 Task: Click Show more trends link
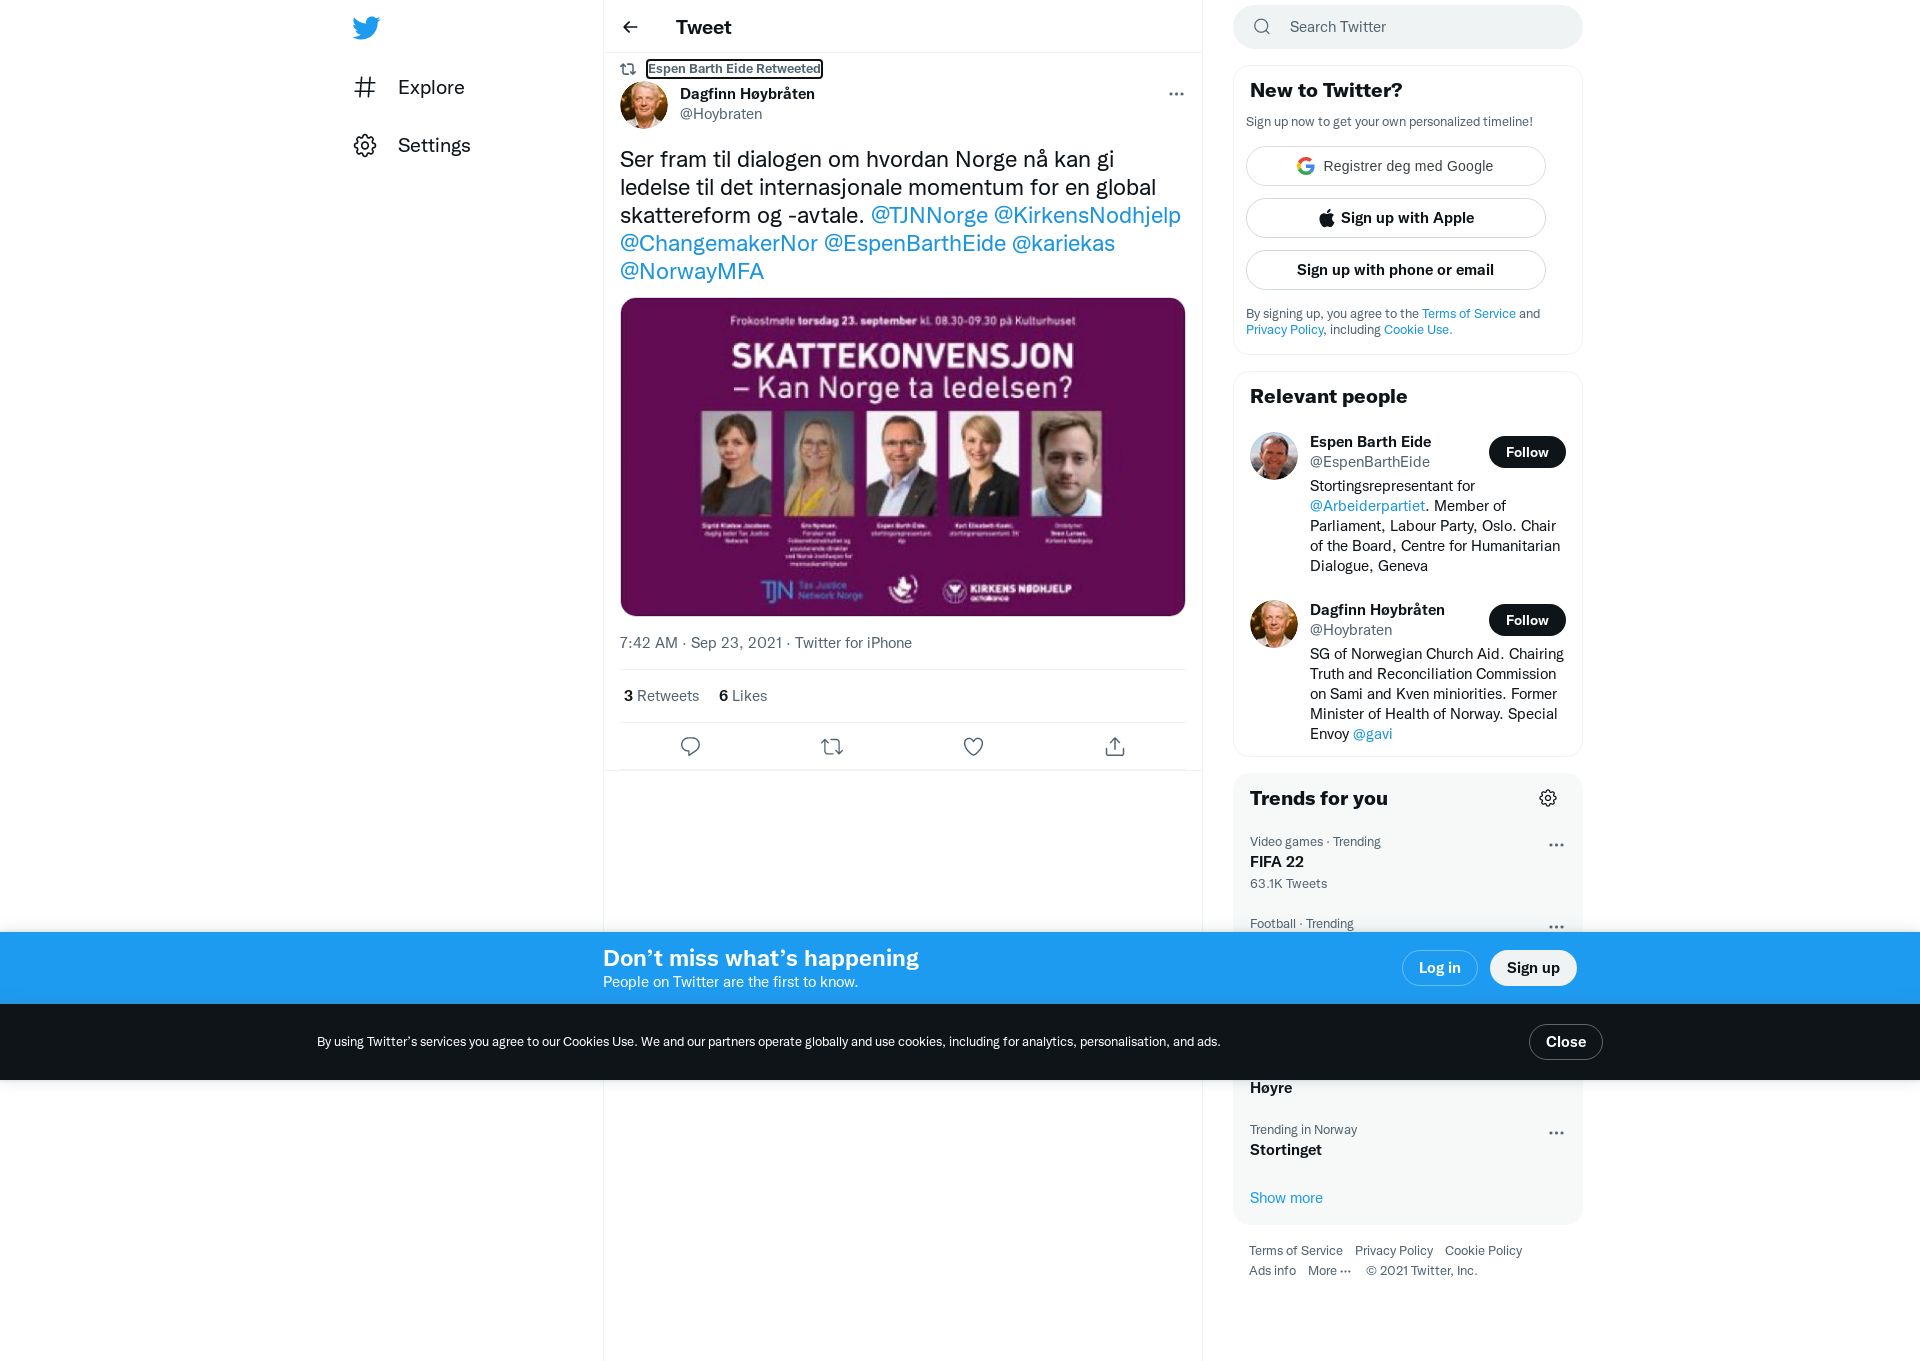click(x=1286, y=1198)
